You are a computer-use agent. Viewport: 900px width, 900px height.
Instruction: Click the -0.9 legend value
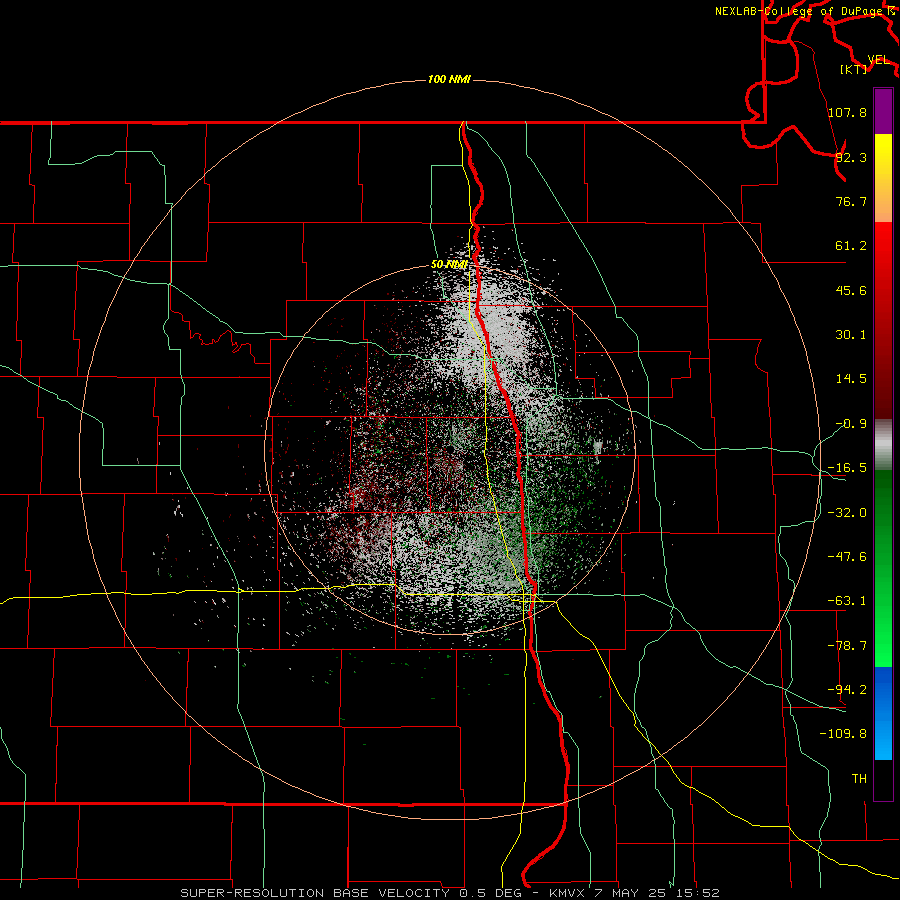pyautogui.click(x=851, y=424)
